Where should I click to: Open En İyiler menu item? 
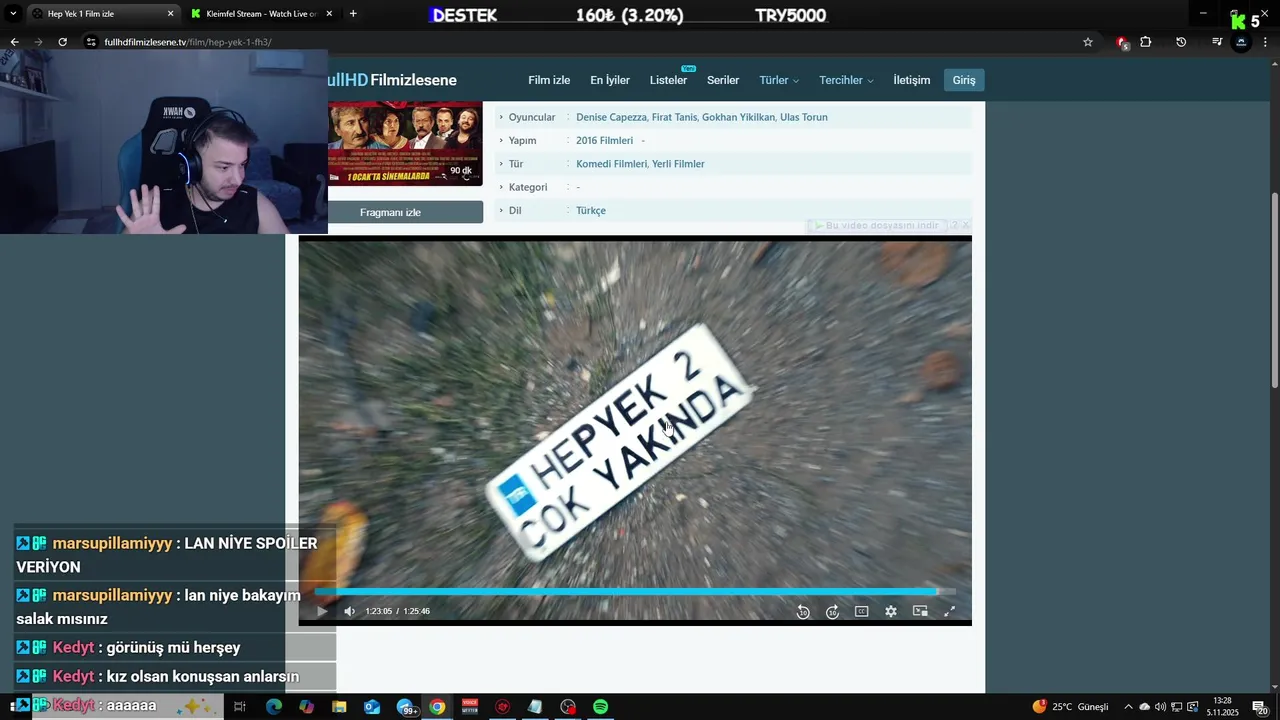[610, 80]
